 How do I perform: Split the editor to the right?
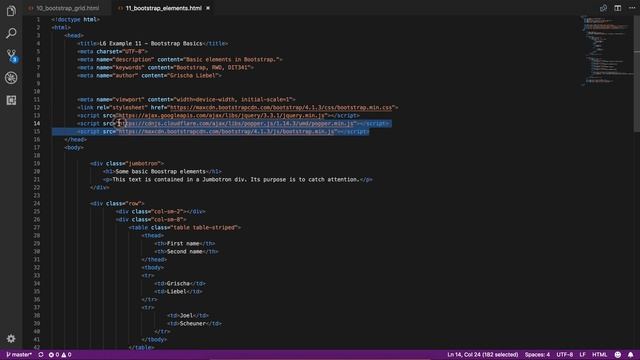coord(618,8)
